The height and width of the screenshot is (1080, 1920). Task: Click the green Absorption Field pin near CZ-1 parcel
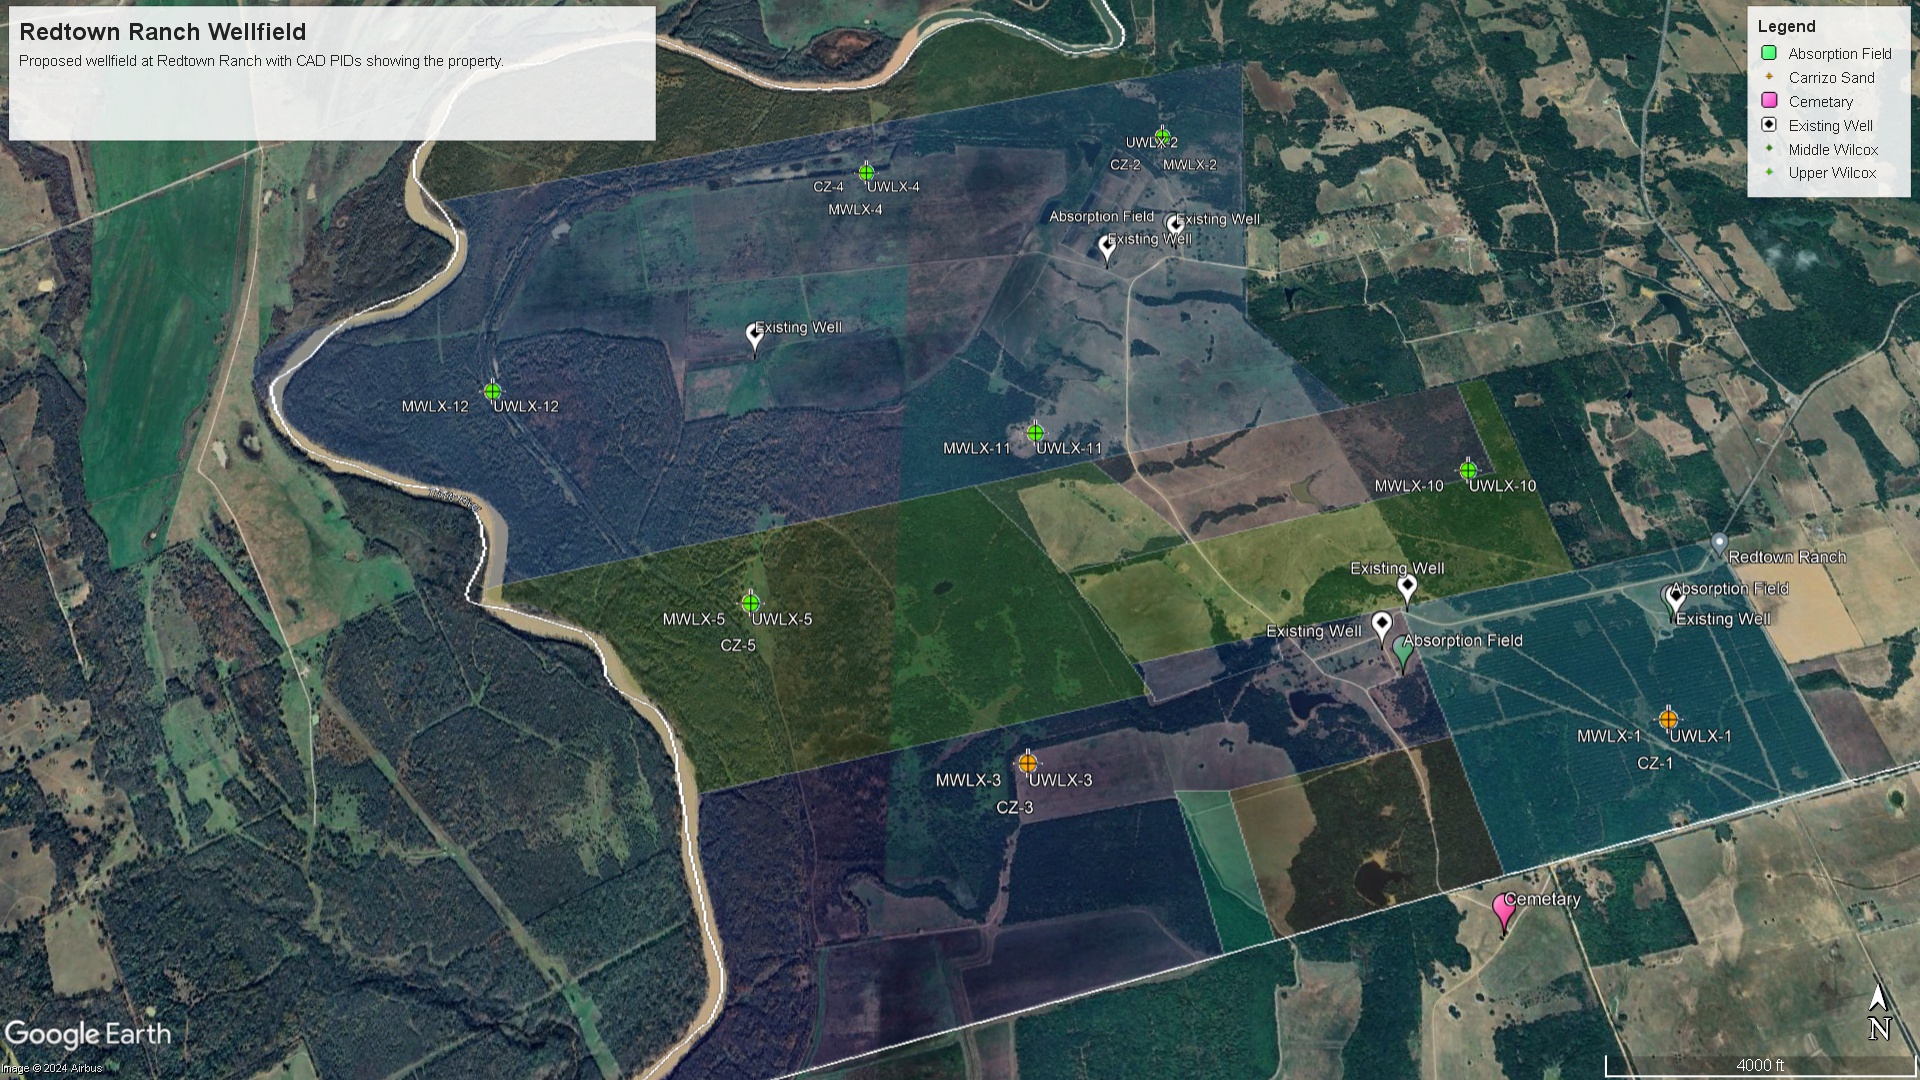point(1403,651)
